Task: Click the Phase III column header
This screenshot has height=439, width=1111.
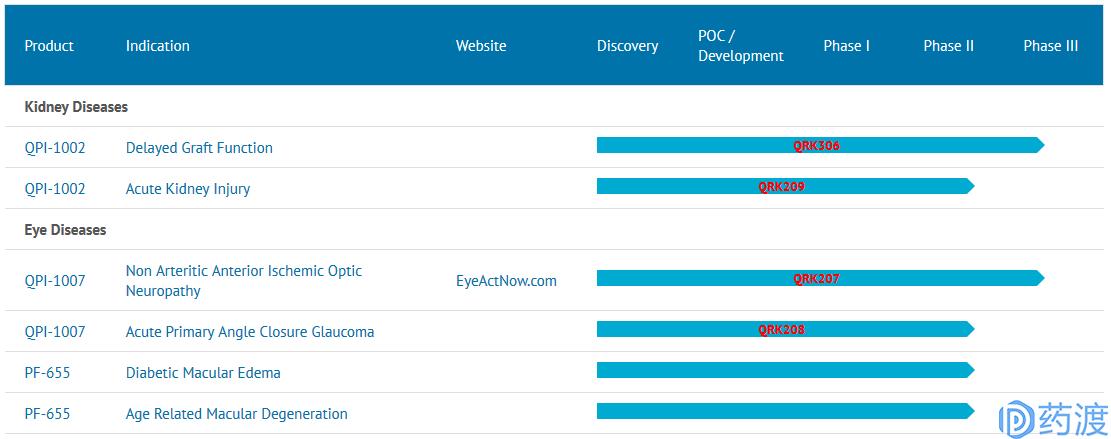Action: 1050,46
